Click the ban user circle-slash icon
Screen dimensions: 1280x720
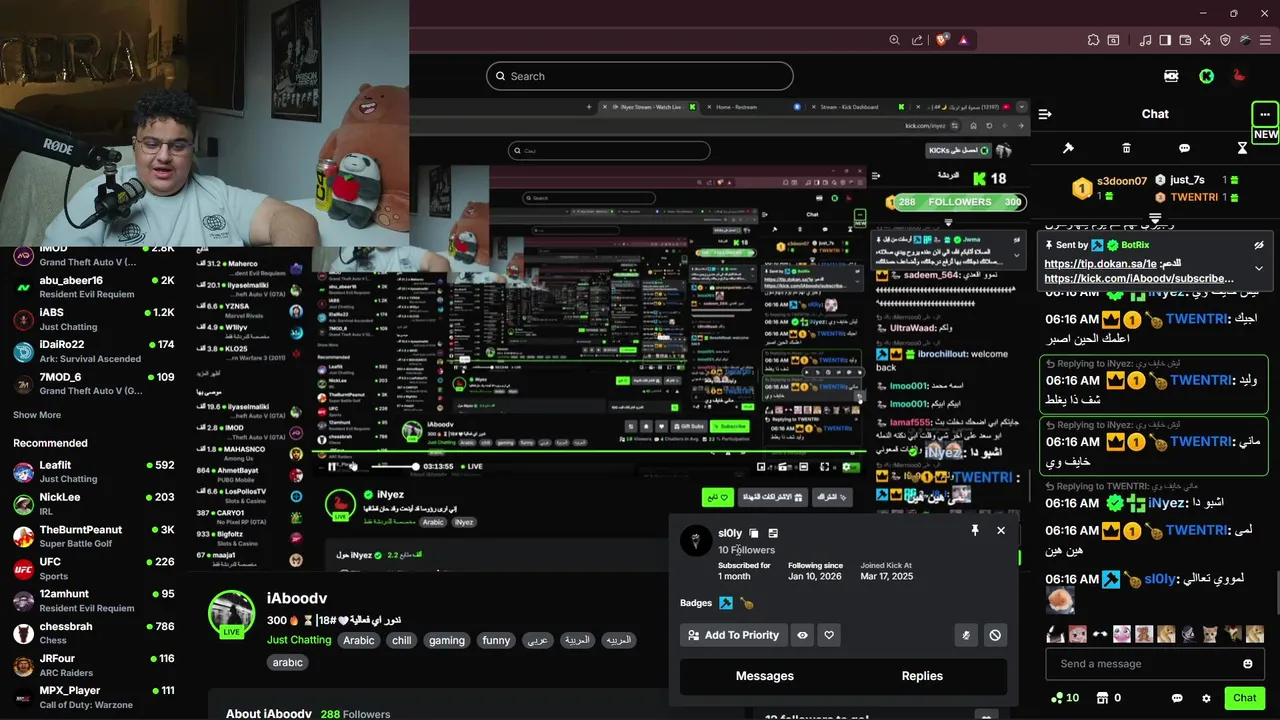[x=995, y=635]
